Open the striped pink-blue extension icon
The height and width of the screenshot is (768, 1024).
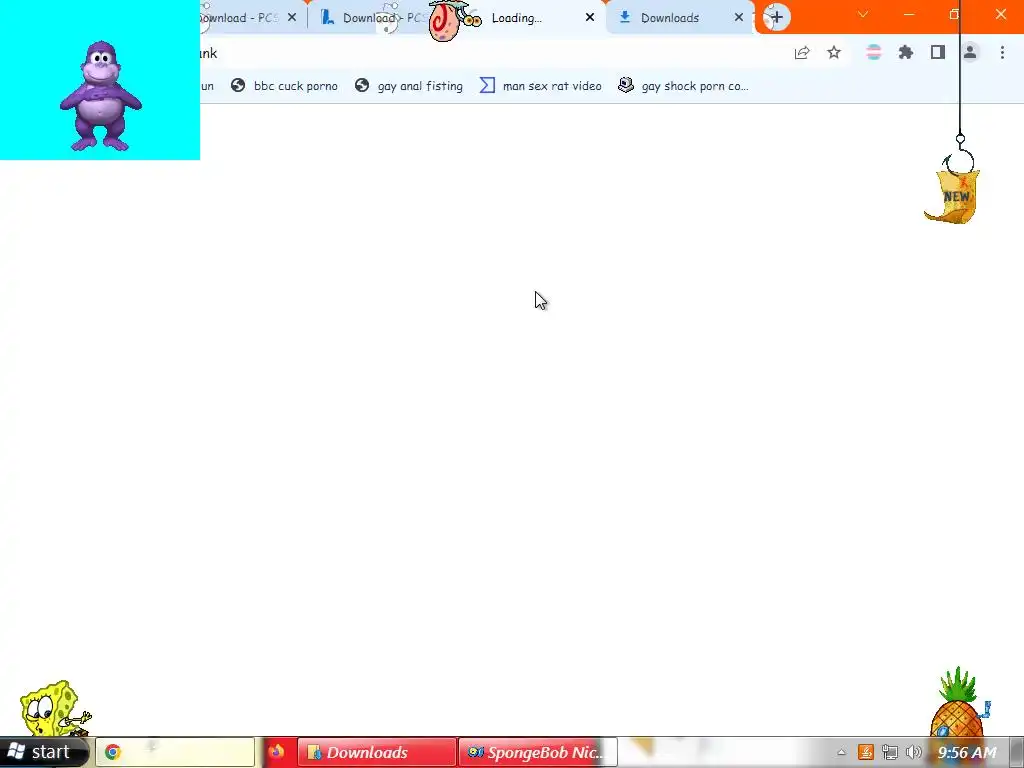point(873,53)
